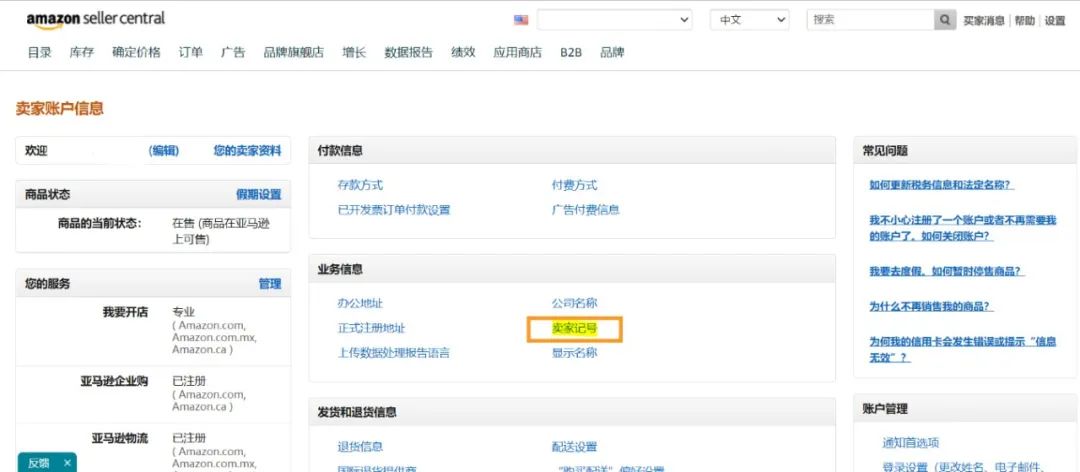The image size is (1080, 472).
Task: Open FAQ about closing the account
Action: click(962, 228)
